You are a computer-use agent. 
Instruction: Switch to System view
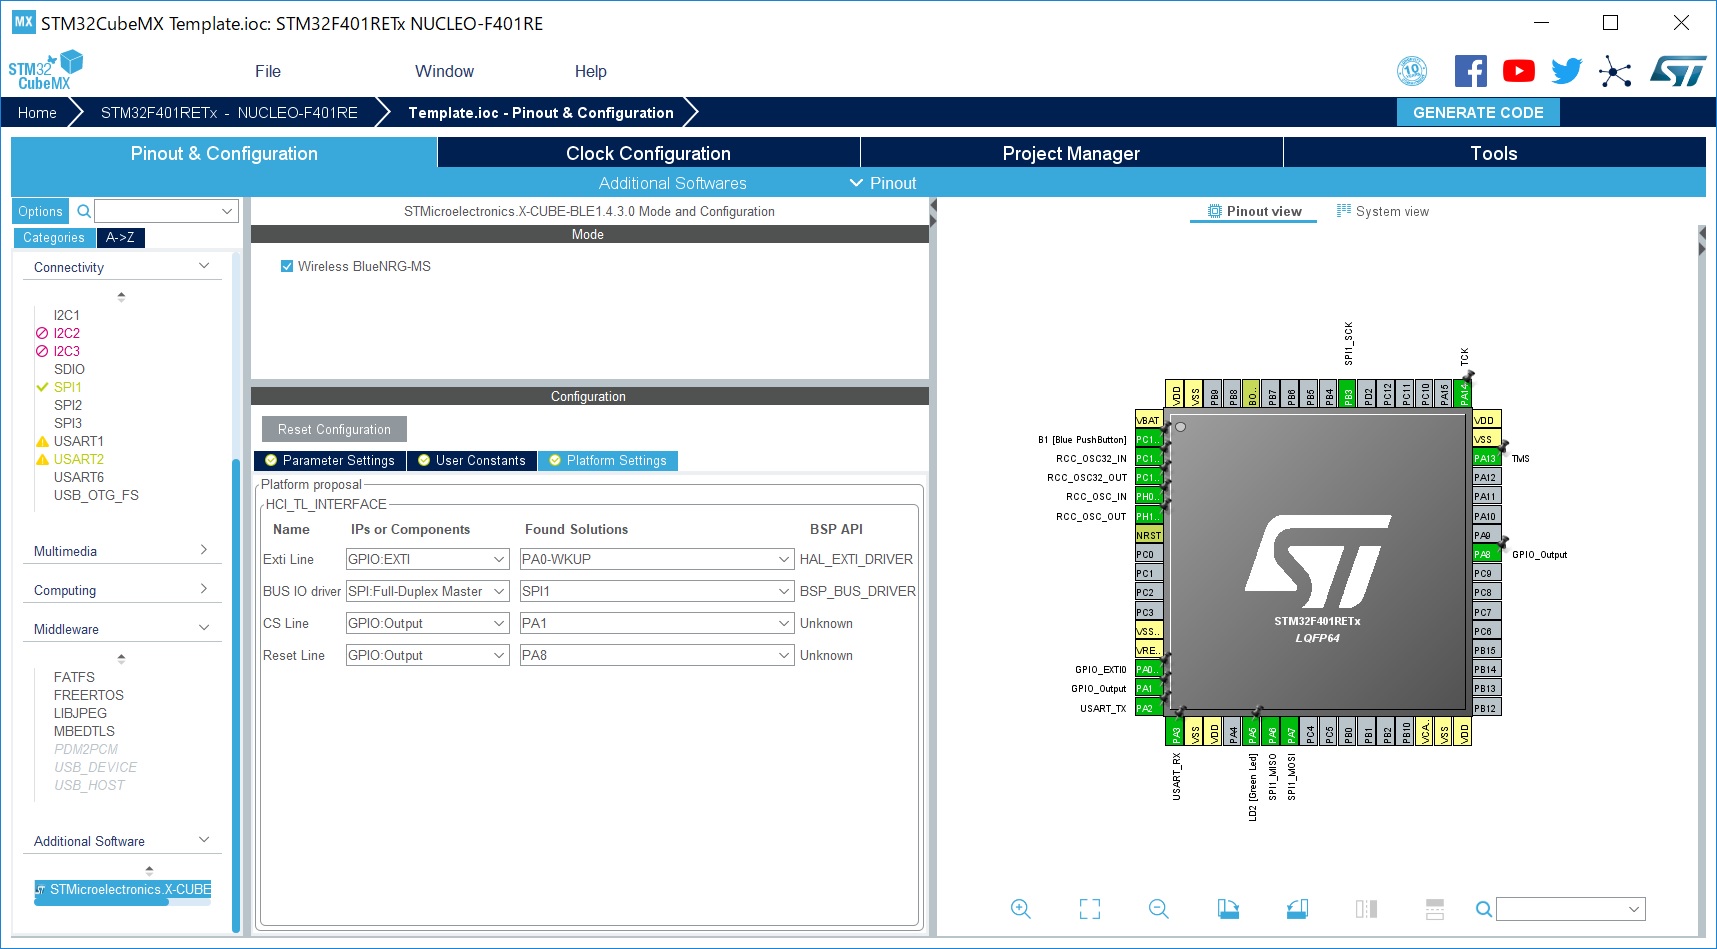coord(1383,211)
